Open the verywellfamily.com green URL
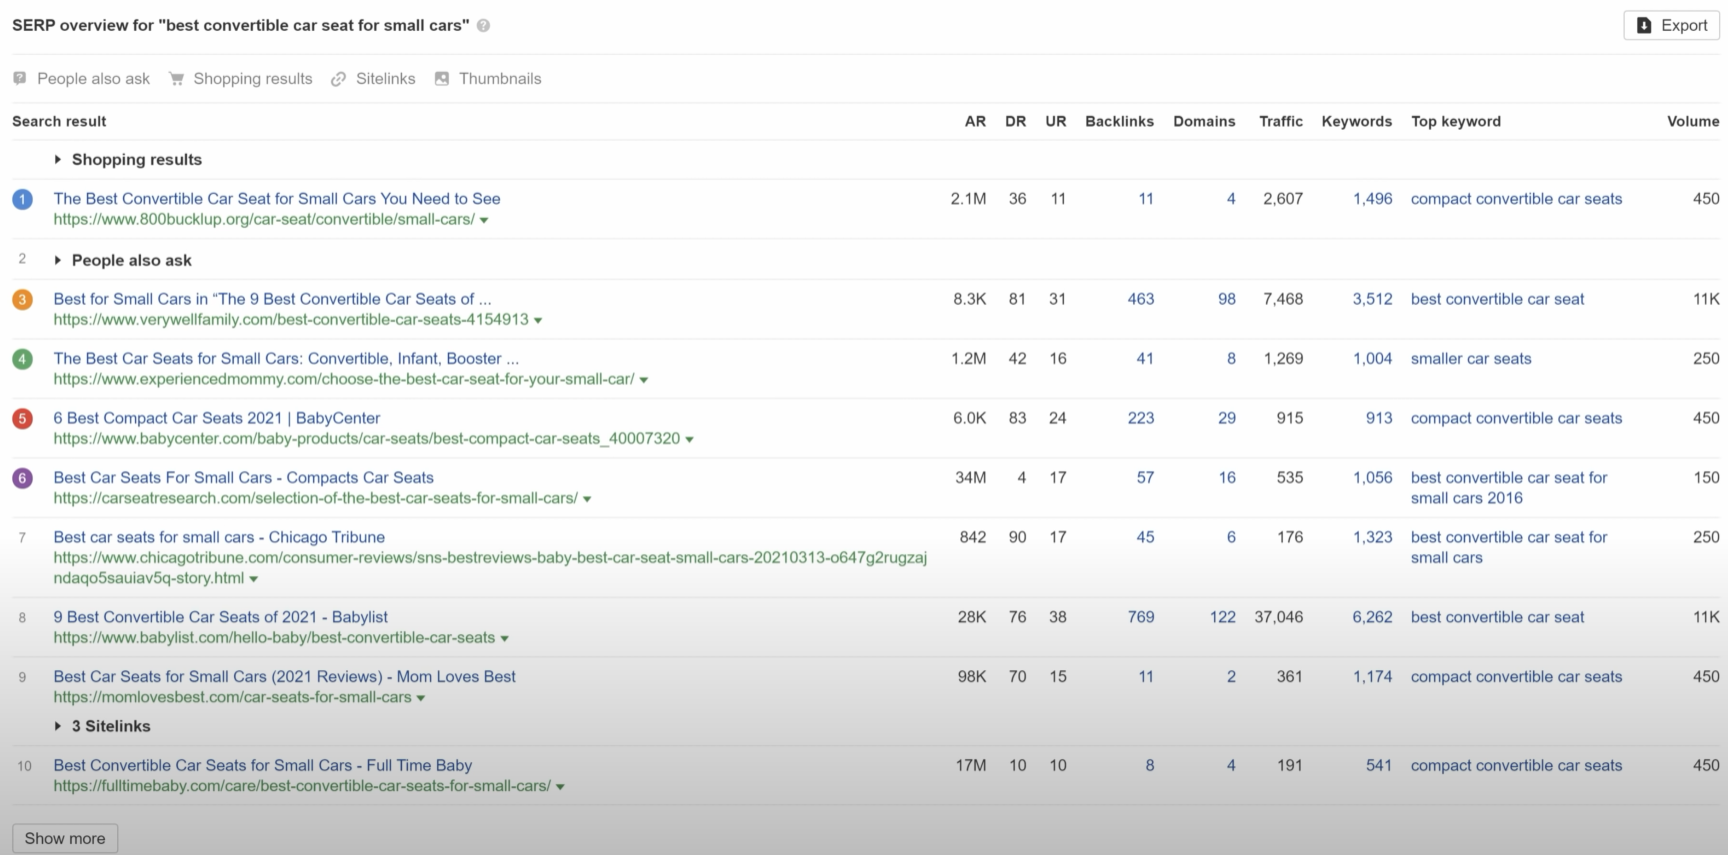 [x=291, y=320]
